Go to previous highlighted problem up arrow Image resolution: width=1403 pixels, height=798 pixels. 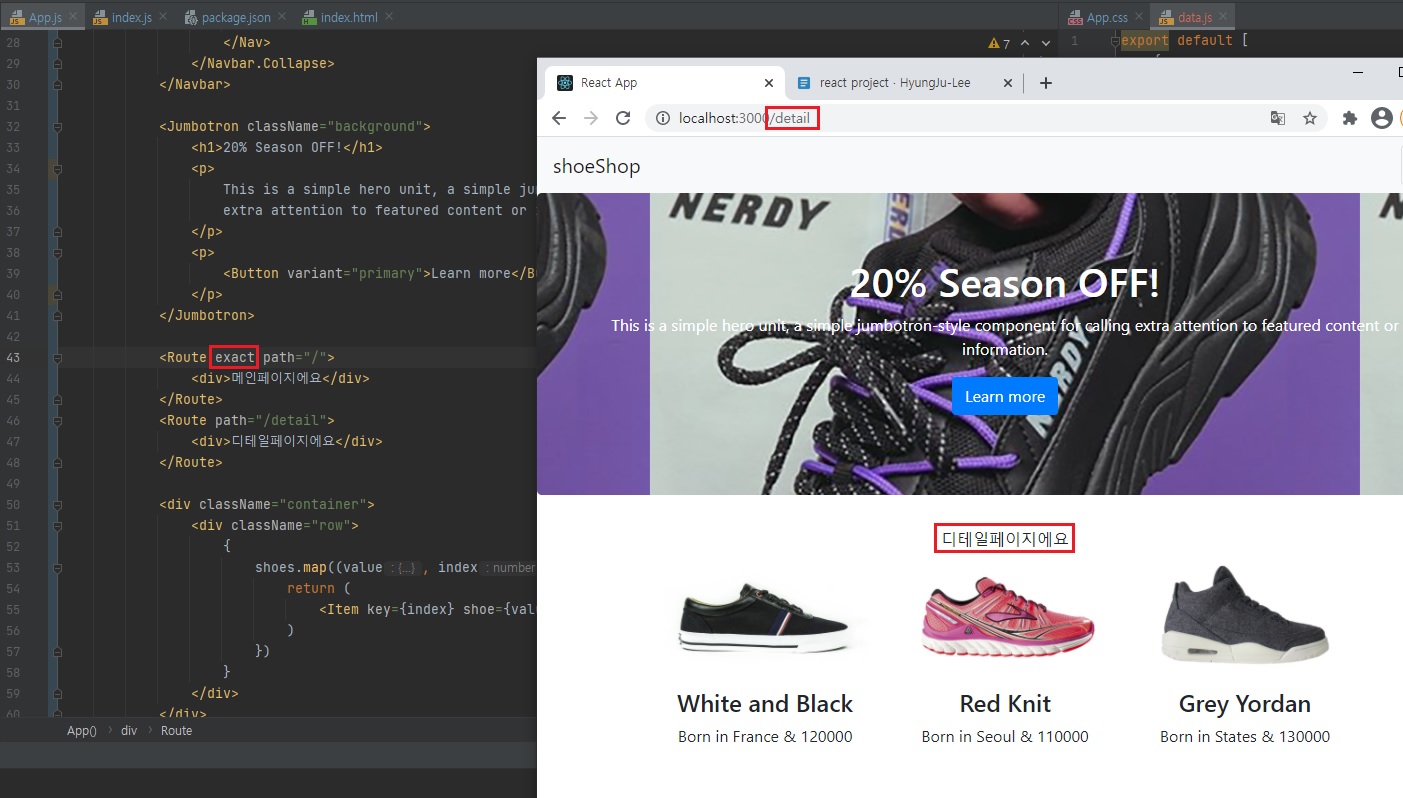tap(1025, 43)
